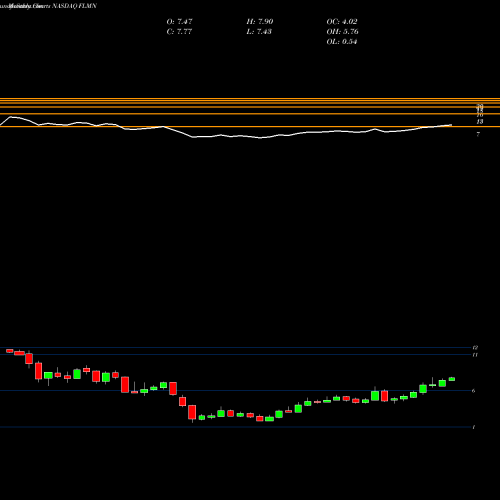Click the 'OH: 5.76' reading
500x500 pixels.
[x=342, y=32]
